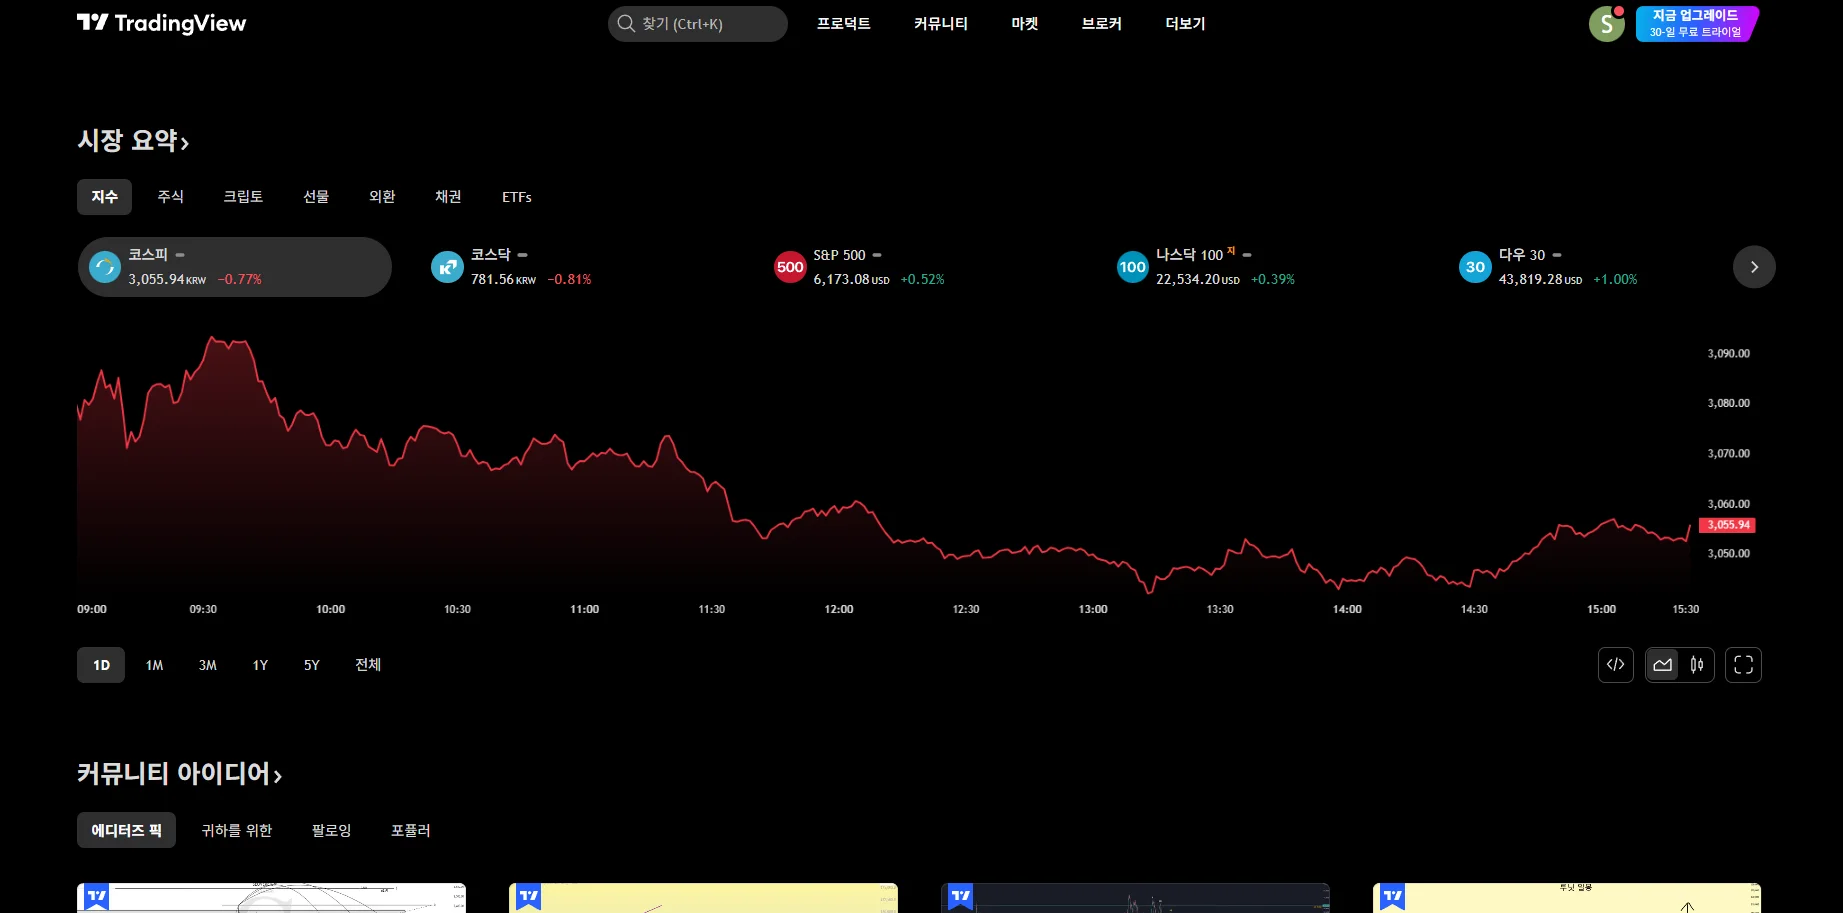Image resolution: width=1843 pixels, height=913 pixels.
Task: Click the KOSDAQ index logo icon
Action: 447,267
